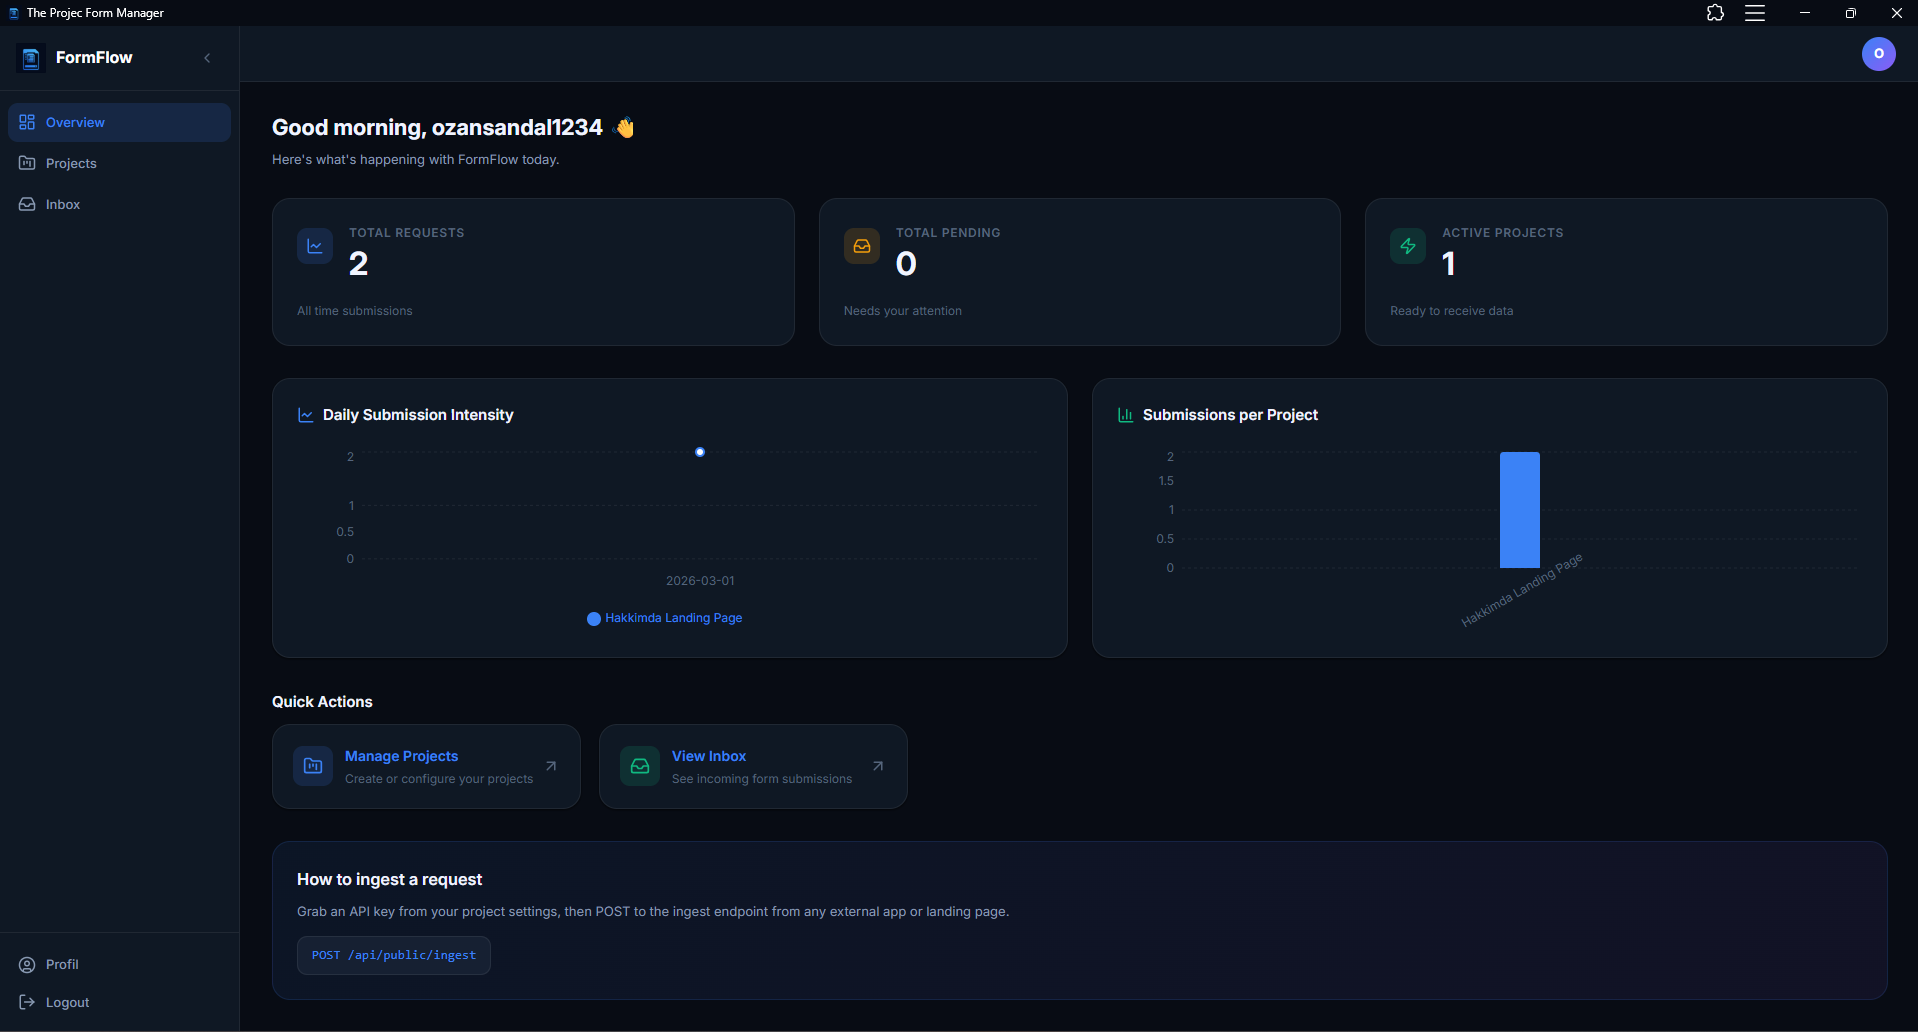Click the arrow icon on View Inbox card

point(878,766)
